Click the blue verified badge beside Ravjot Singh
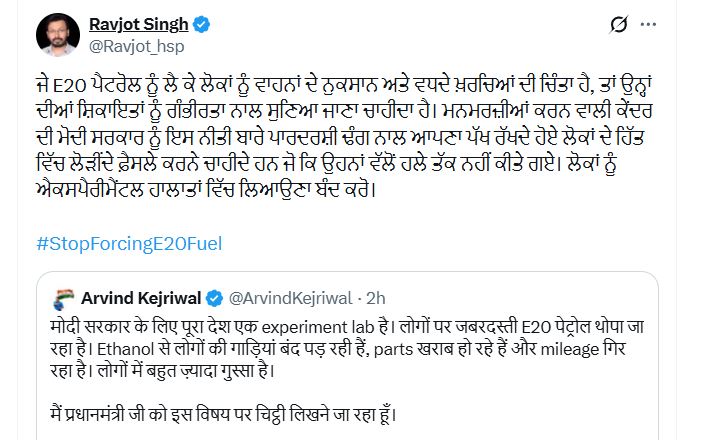 [x=201, y=24]
